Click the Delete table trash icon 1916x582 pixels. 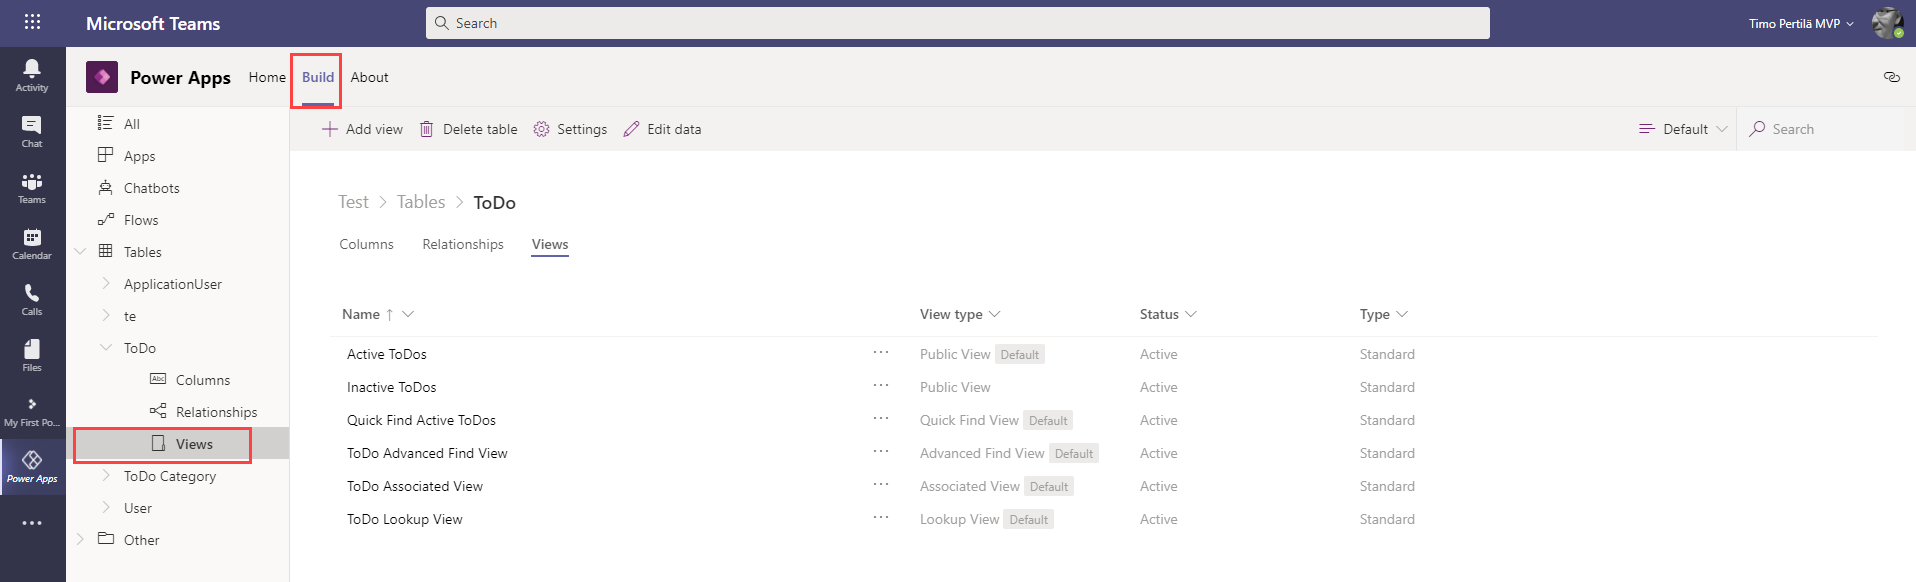(427, 129)
